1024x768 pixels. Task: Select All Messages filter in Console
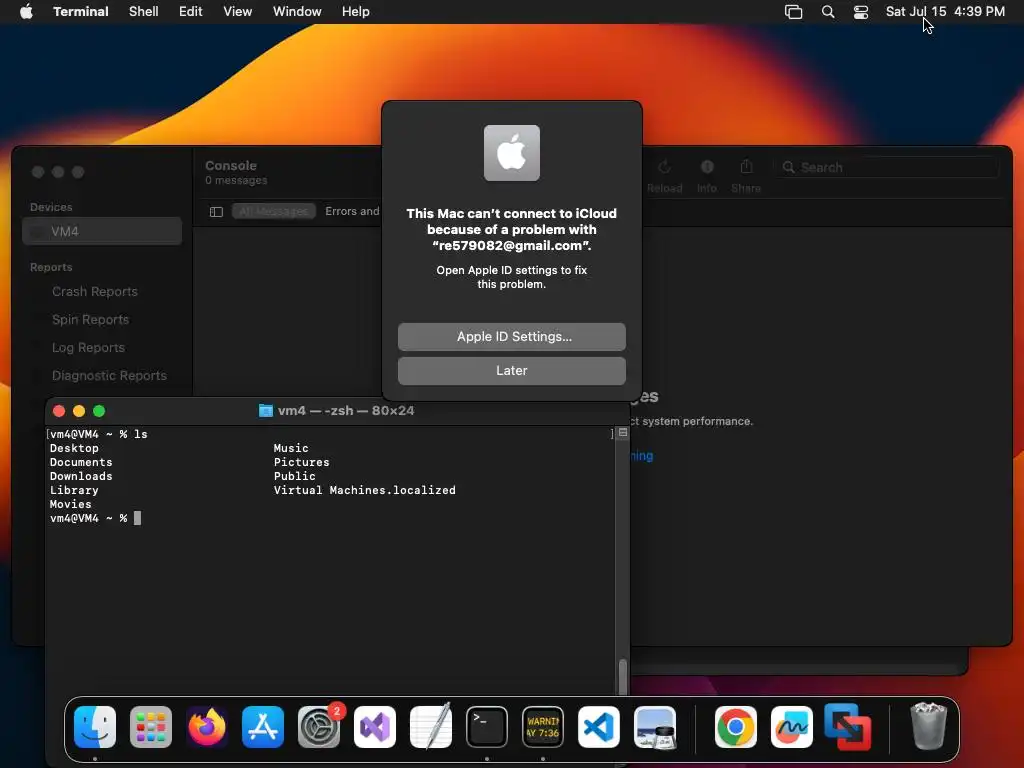(274, 211)
